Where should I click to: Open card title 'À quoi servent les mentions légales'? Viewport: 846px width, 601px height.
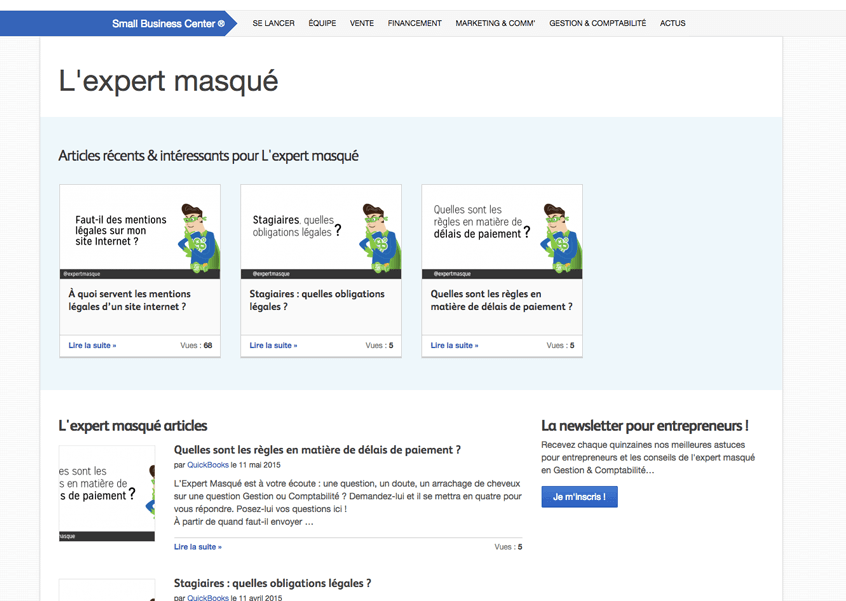(x=129, y=300)
